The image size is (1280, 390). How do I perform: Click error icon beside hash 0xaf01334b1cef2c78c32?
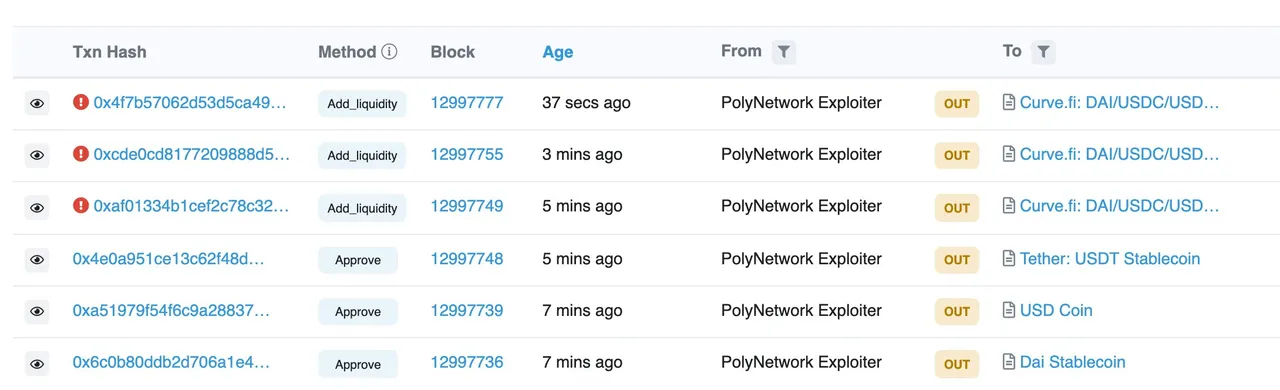(81, 206)
